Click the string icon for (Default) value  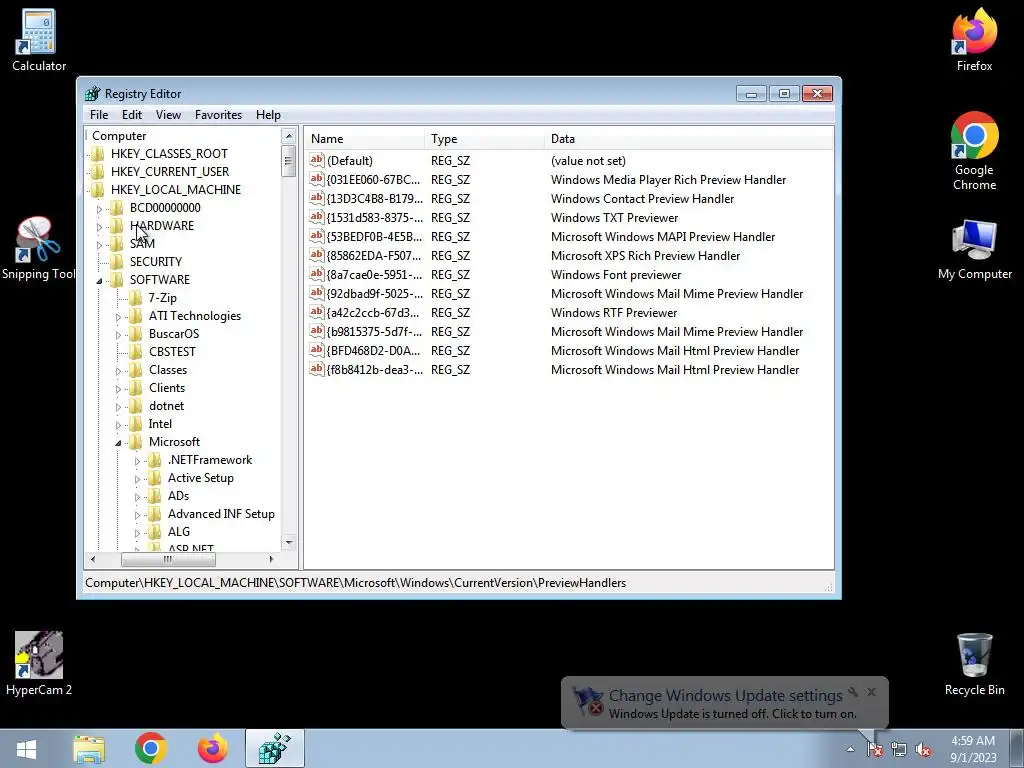click(x=317, y=160)
